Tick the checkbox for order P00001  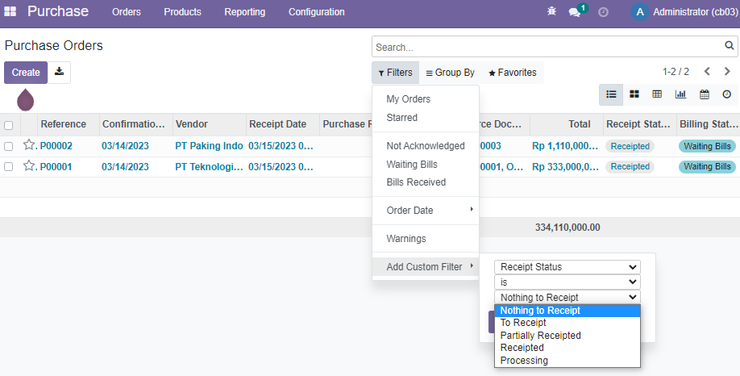8,167
